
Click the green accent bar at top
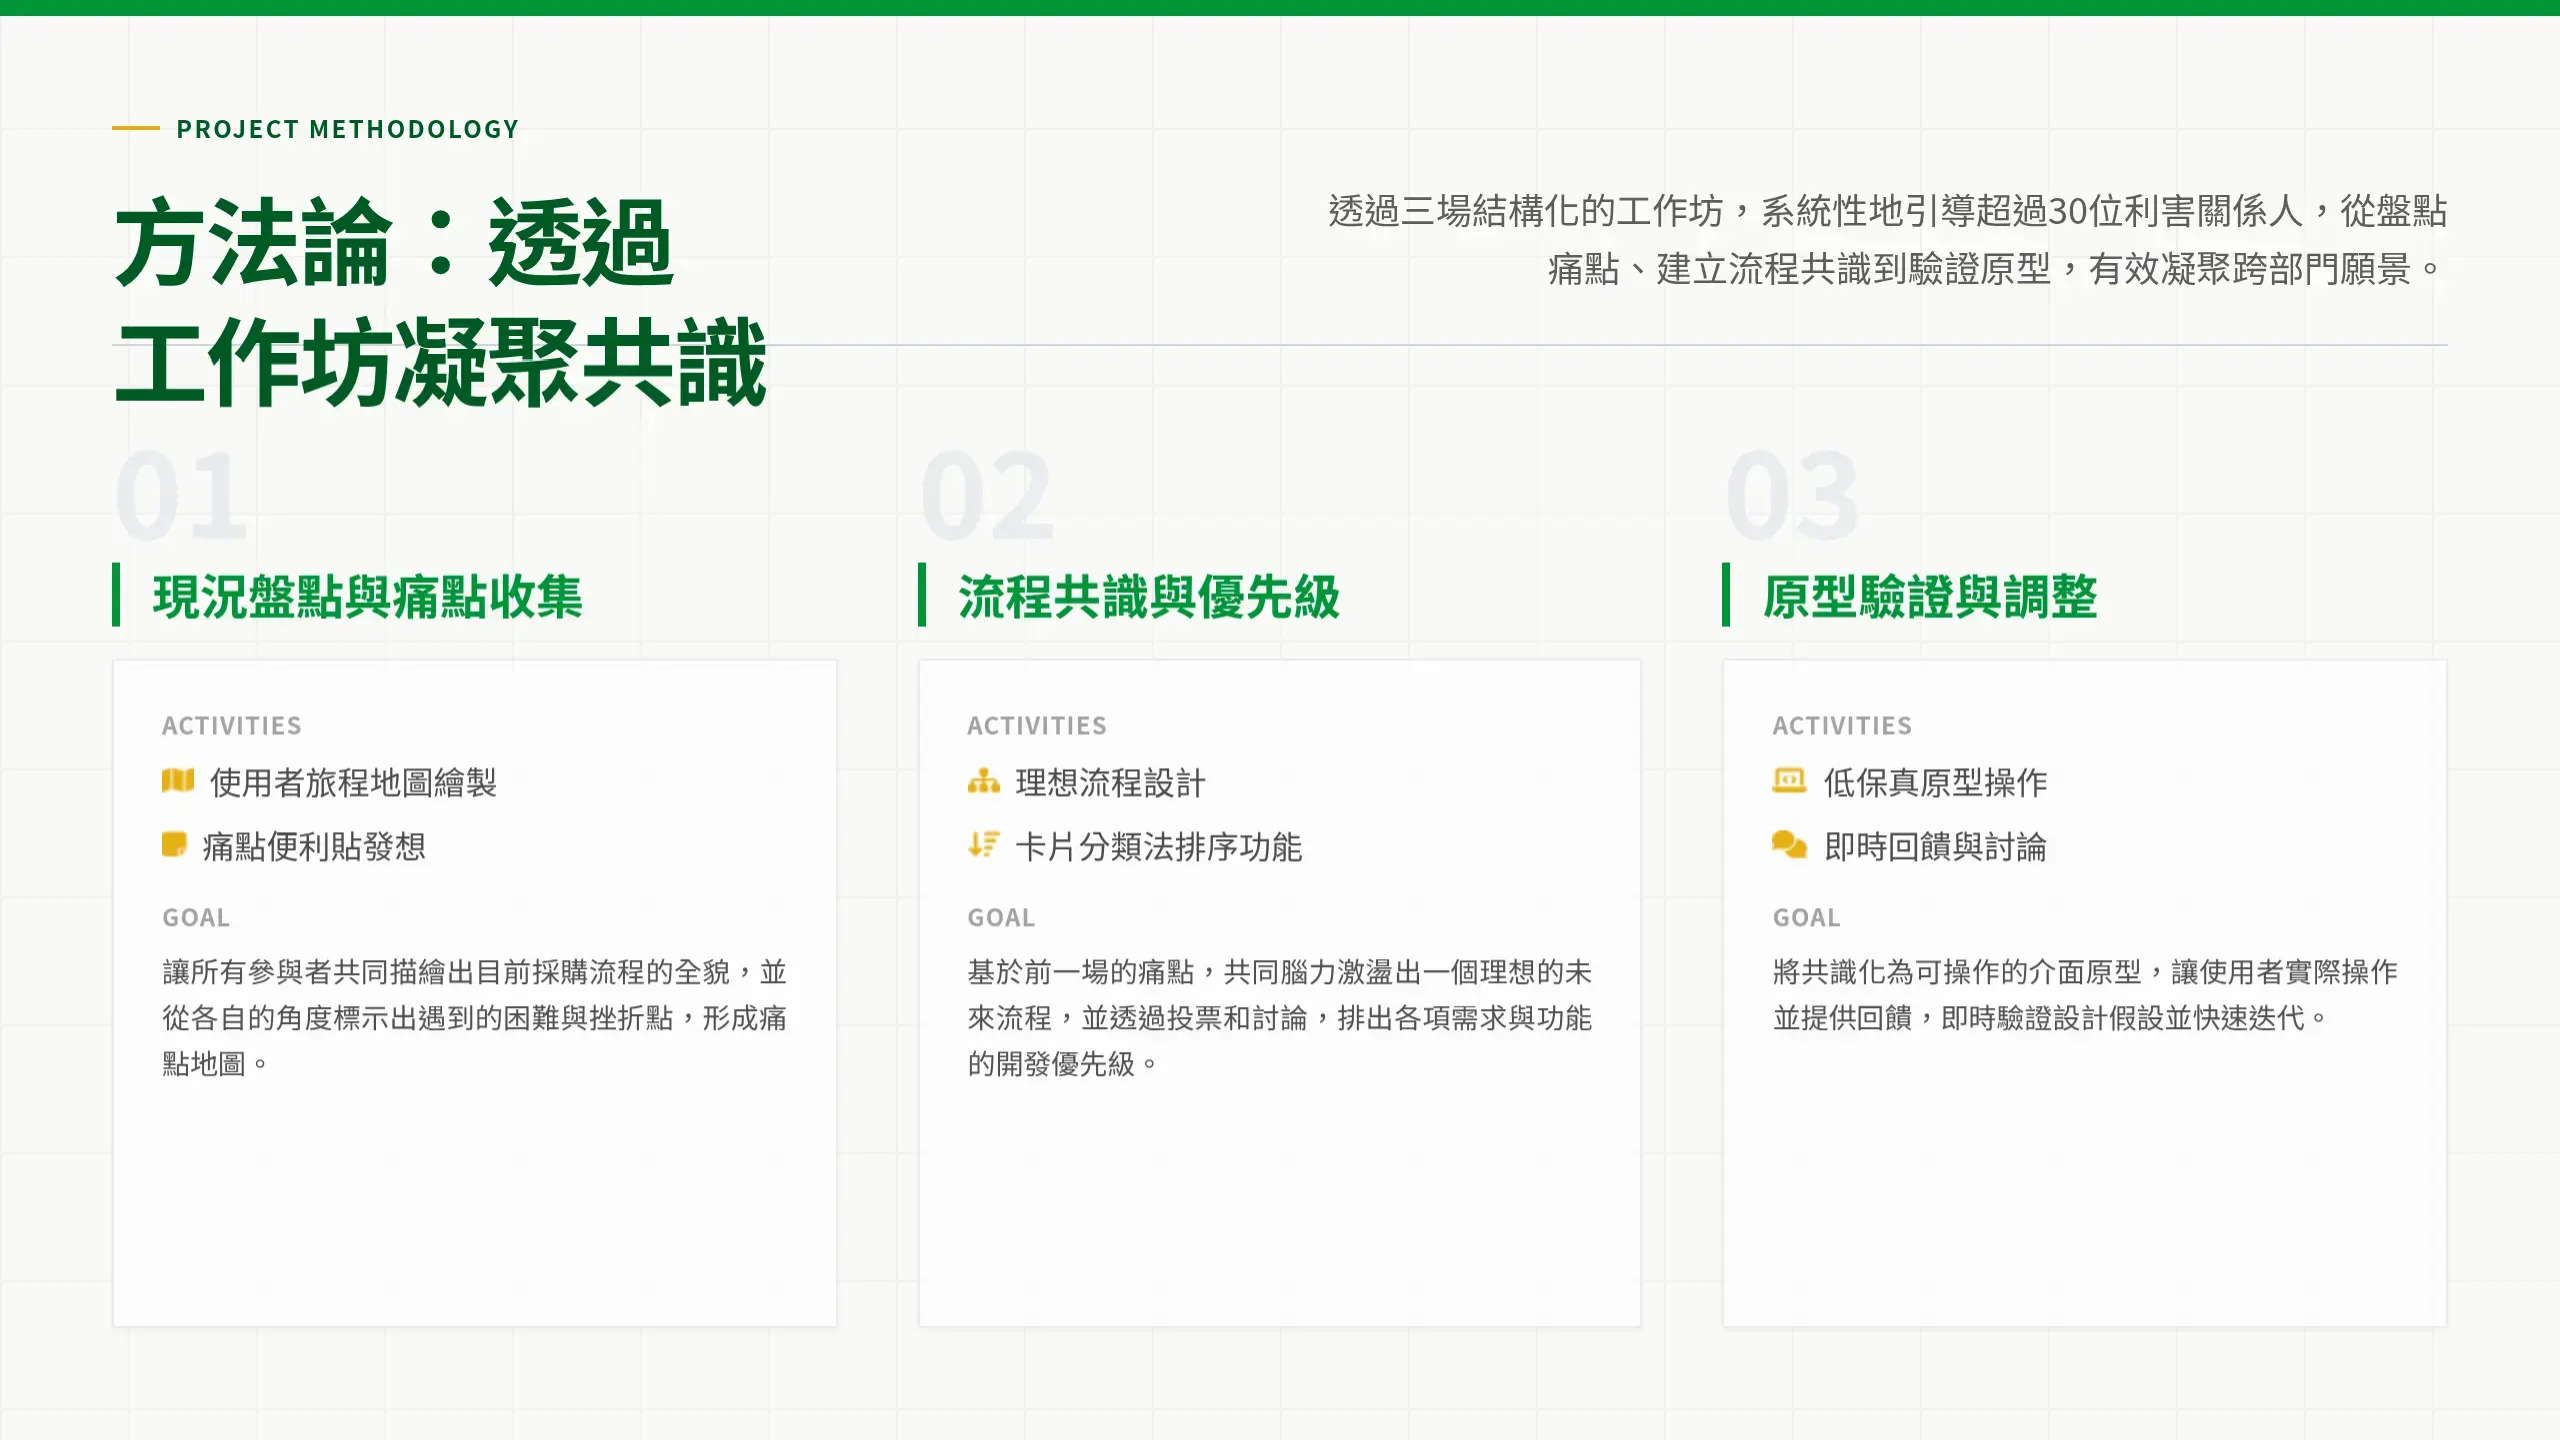pyautogui.click(x=1280, y=7)
